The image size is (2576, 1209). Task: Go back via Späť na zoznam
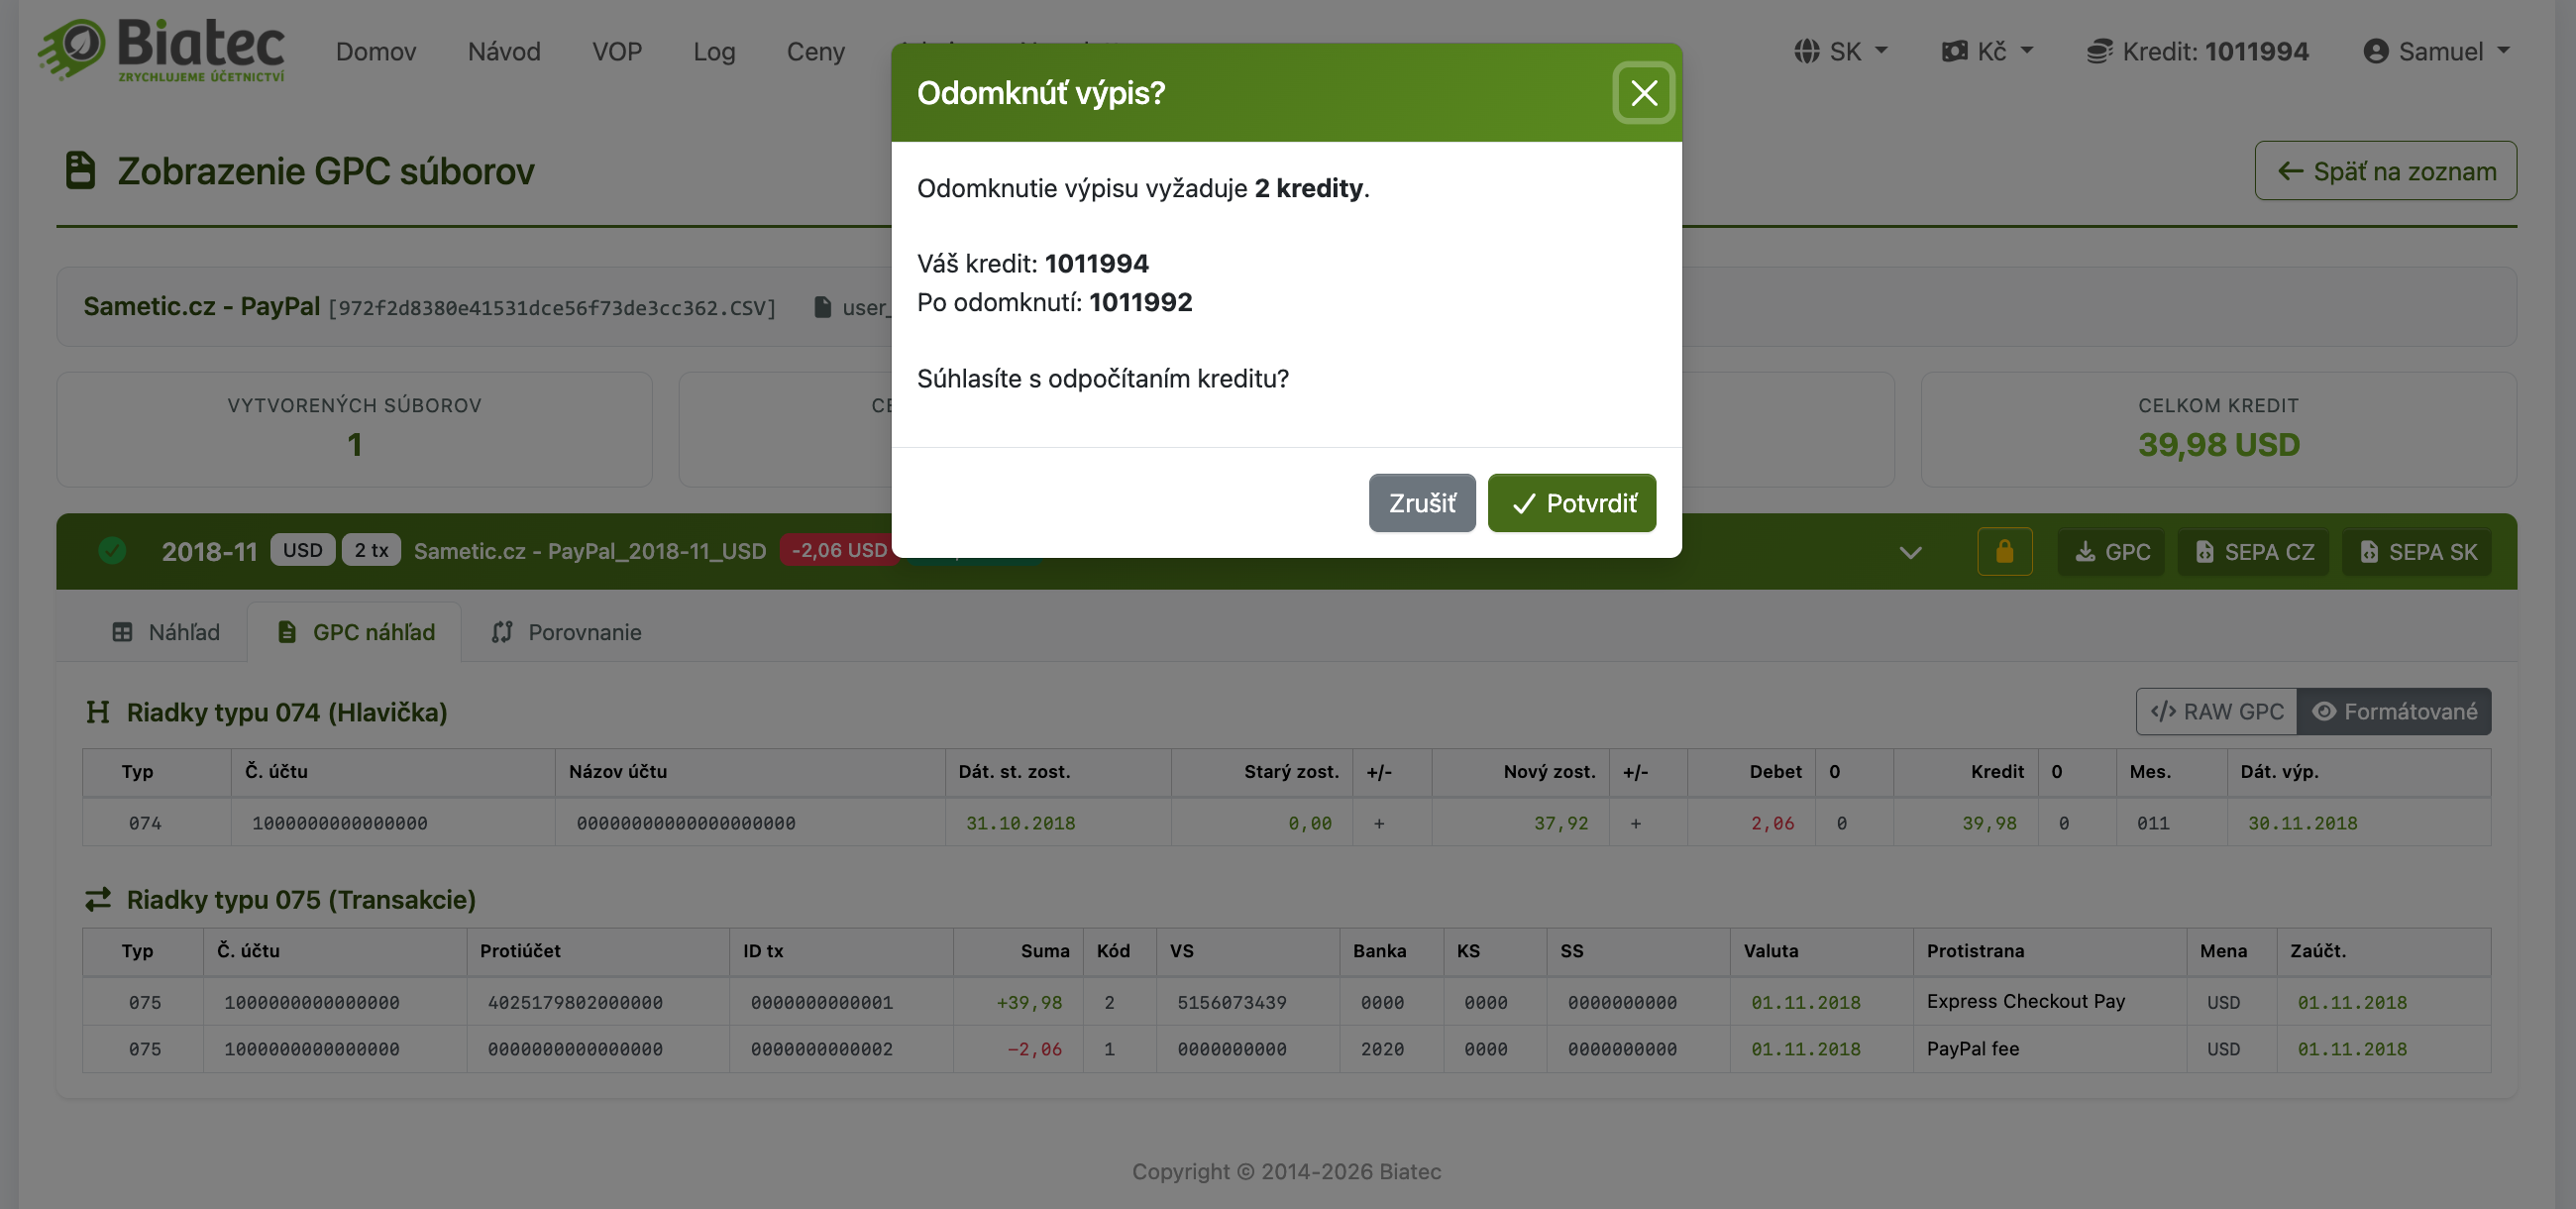[x=2385, y=171]
